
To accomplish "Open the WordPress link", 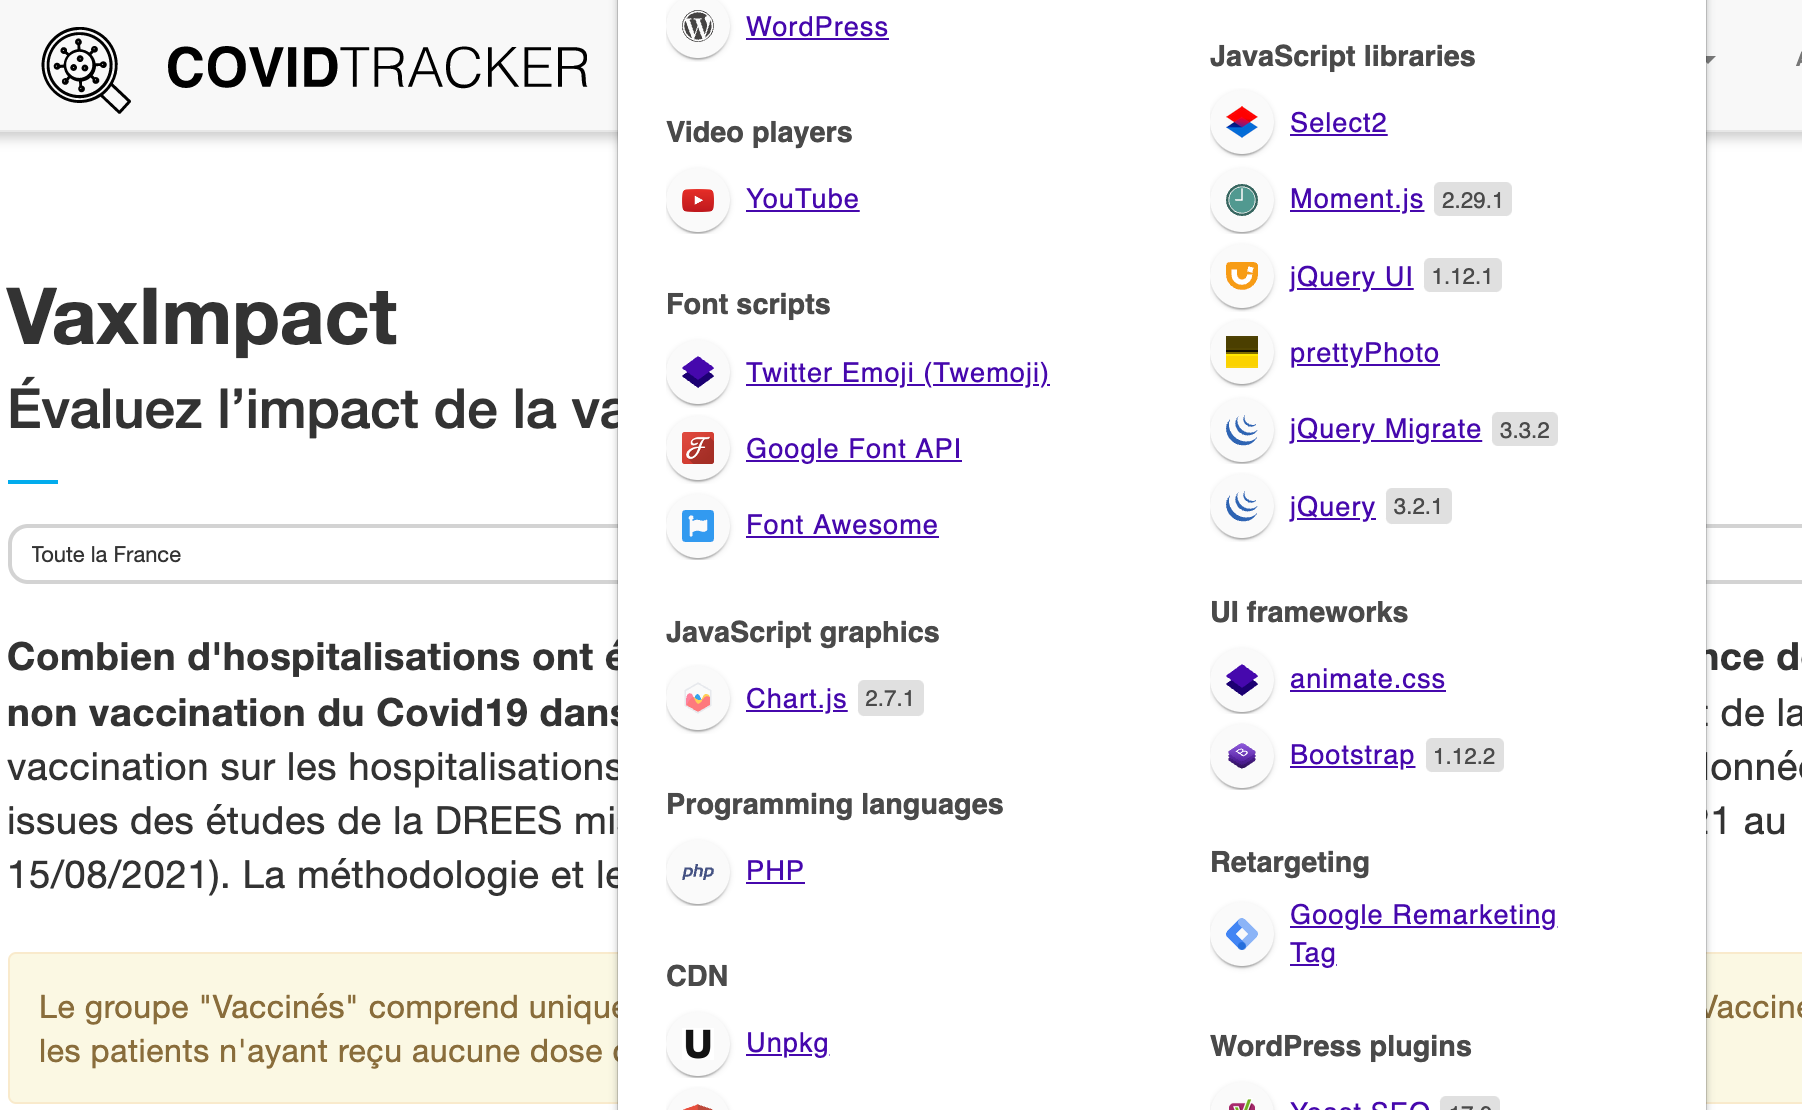I will pos(816,27).
